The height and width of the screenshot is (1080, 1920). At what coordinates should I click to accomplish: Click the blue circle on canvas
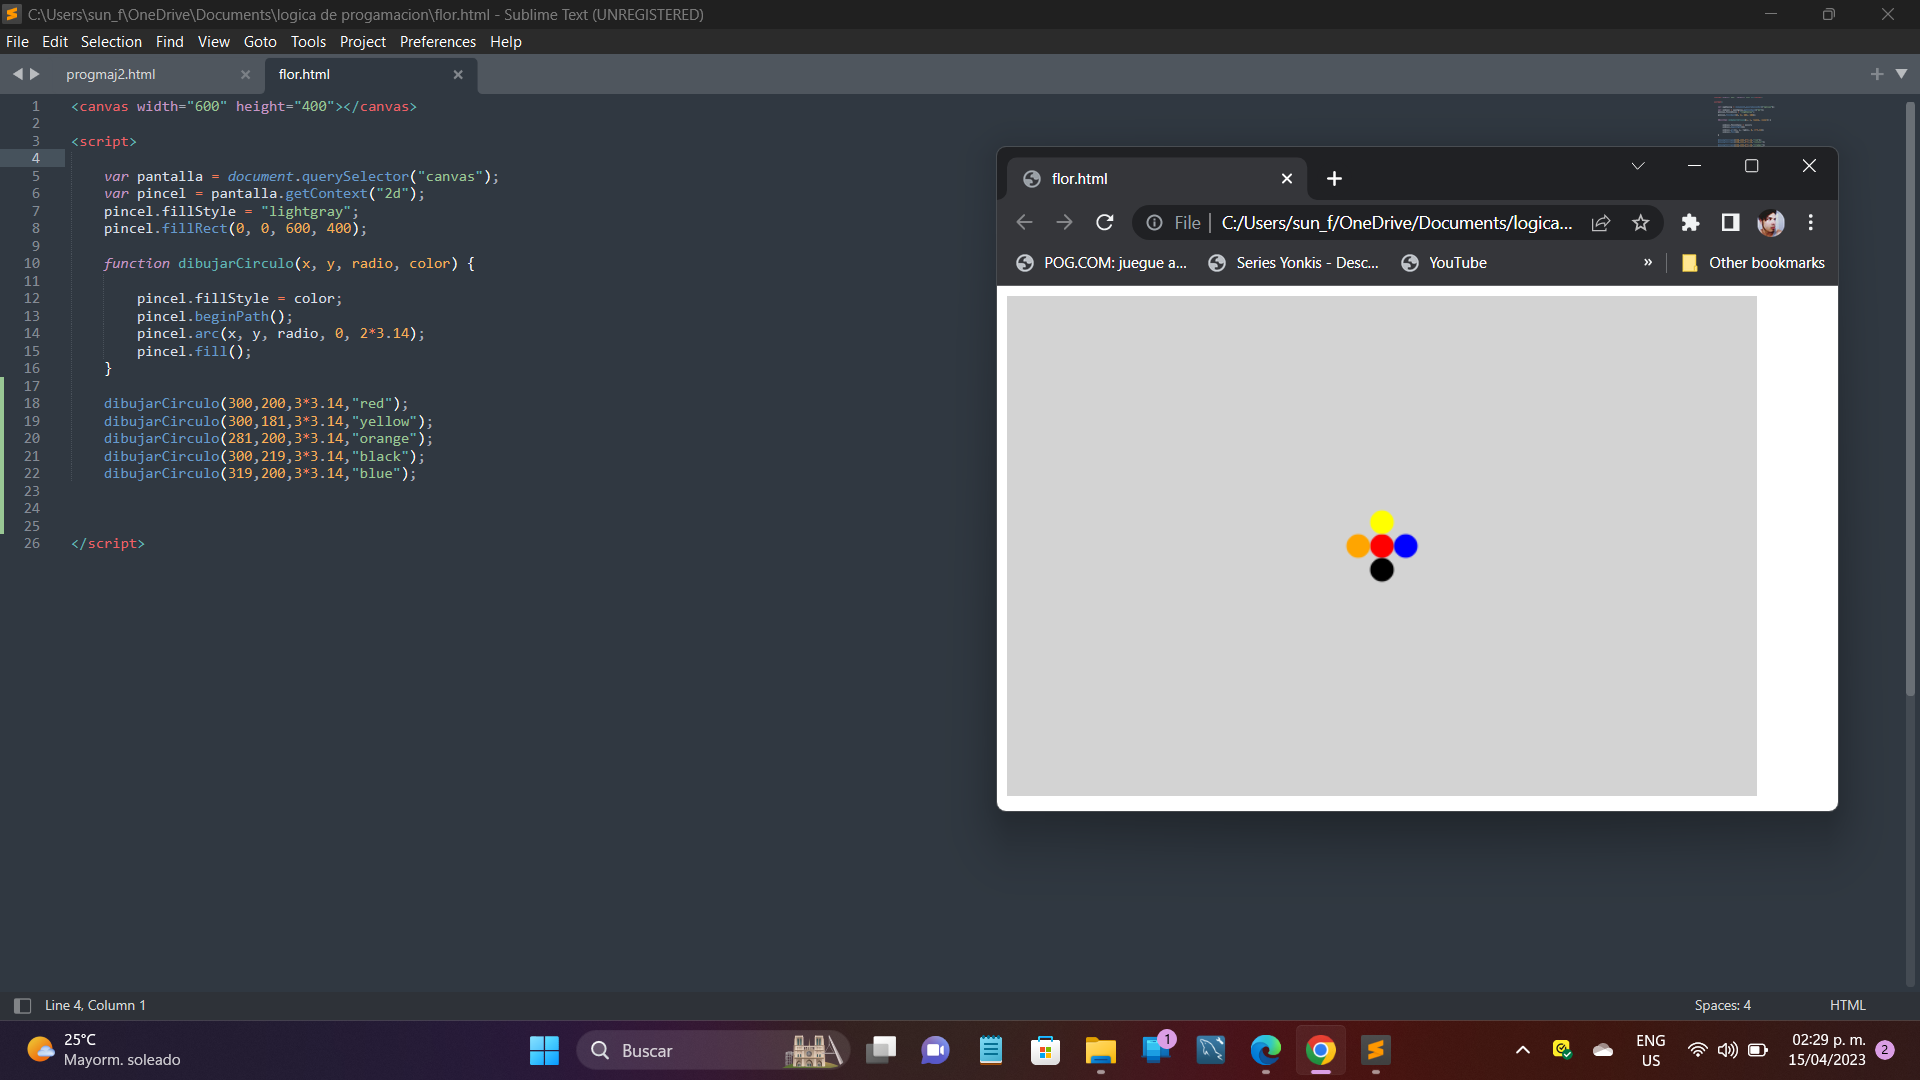coord(1406,546)
